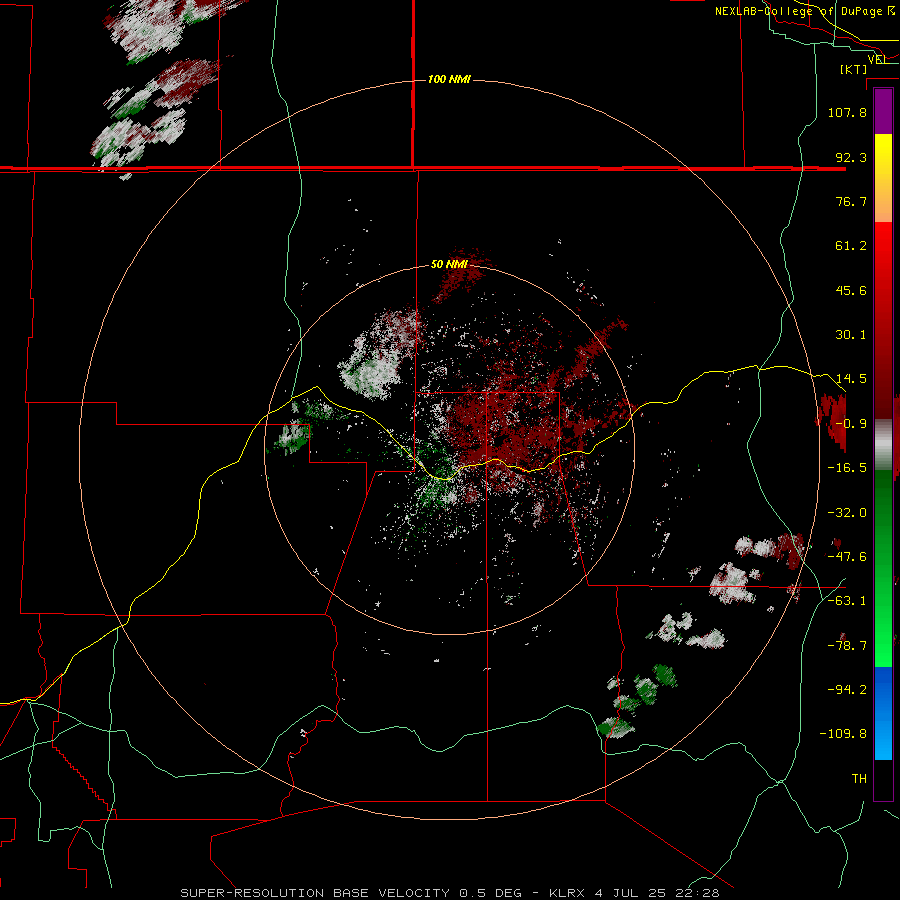Screen dimensions: 900x900
Task: Pick the blue segment of the color bar
Action: click(883, 713)
